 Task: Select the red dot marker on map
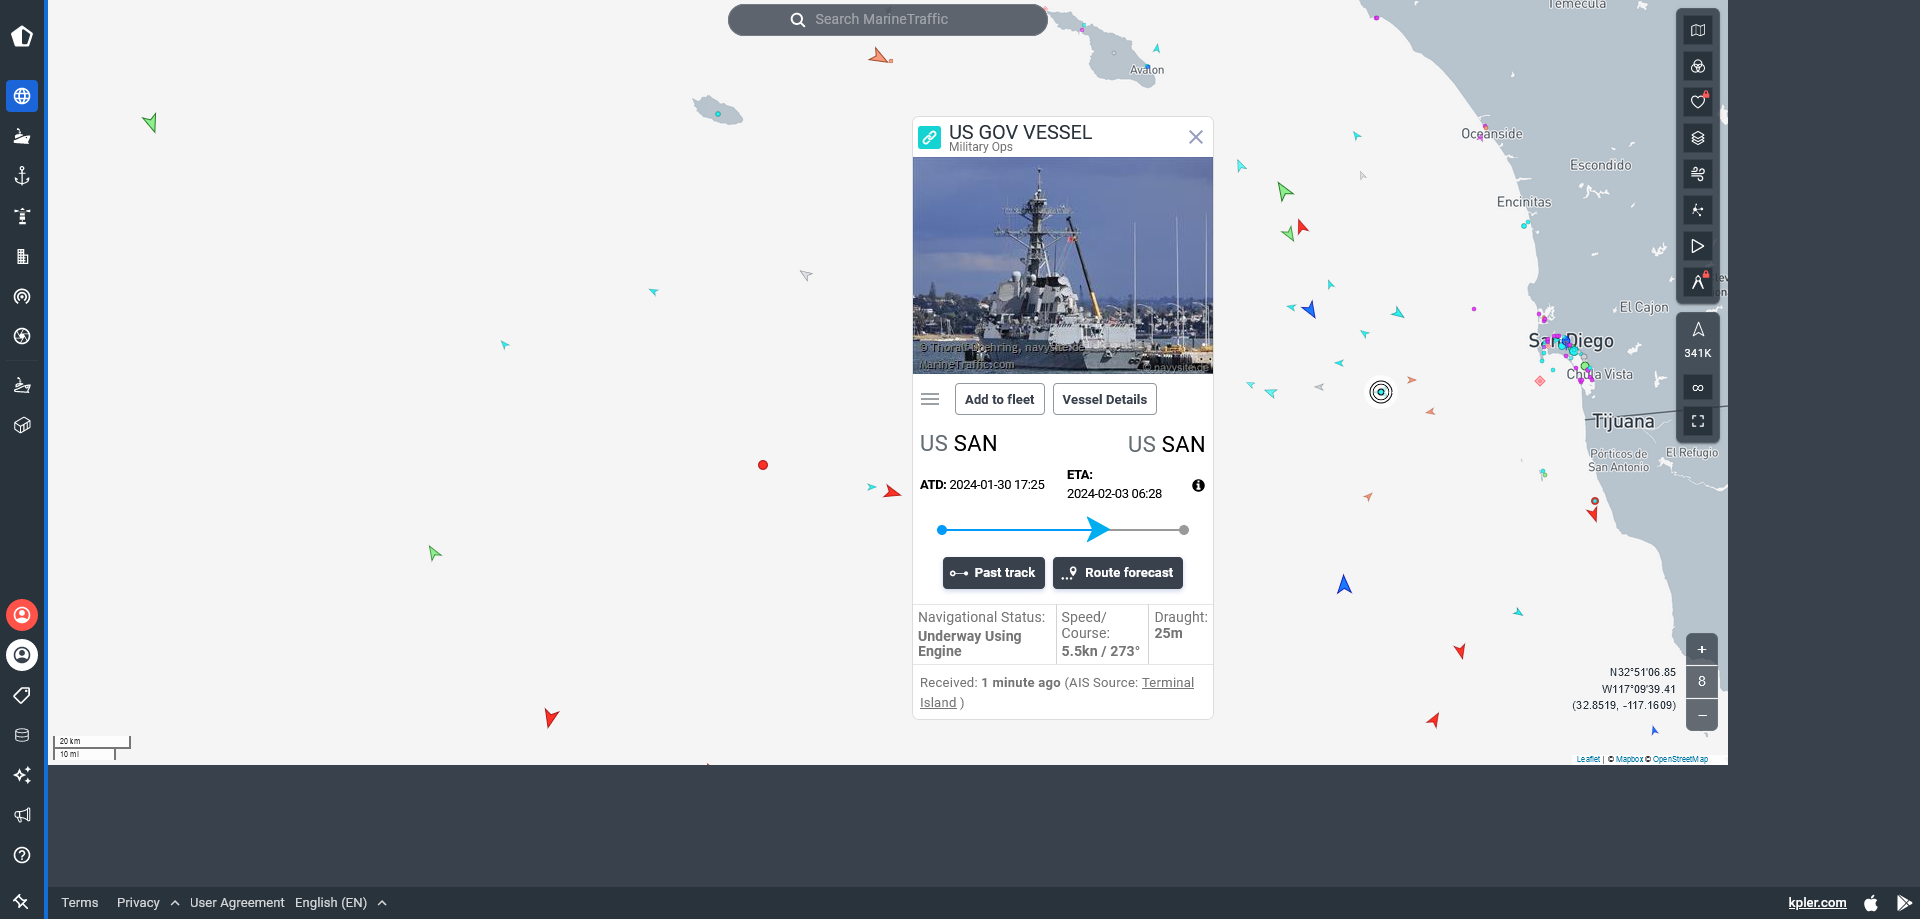pos(763,465)
